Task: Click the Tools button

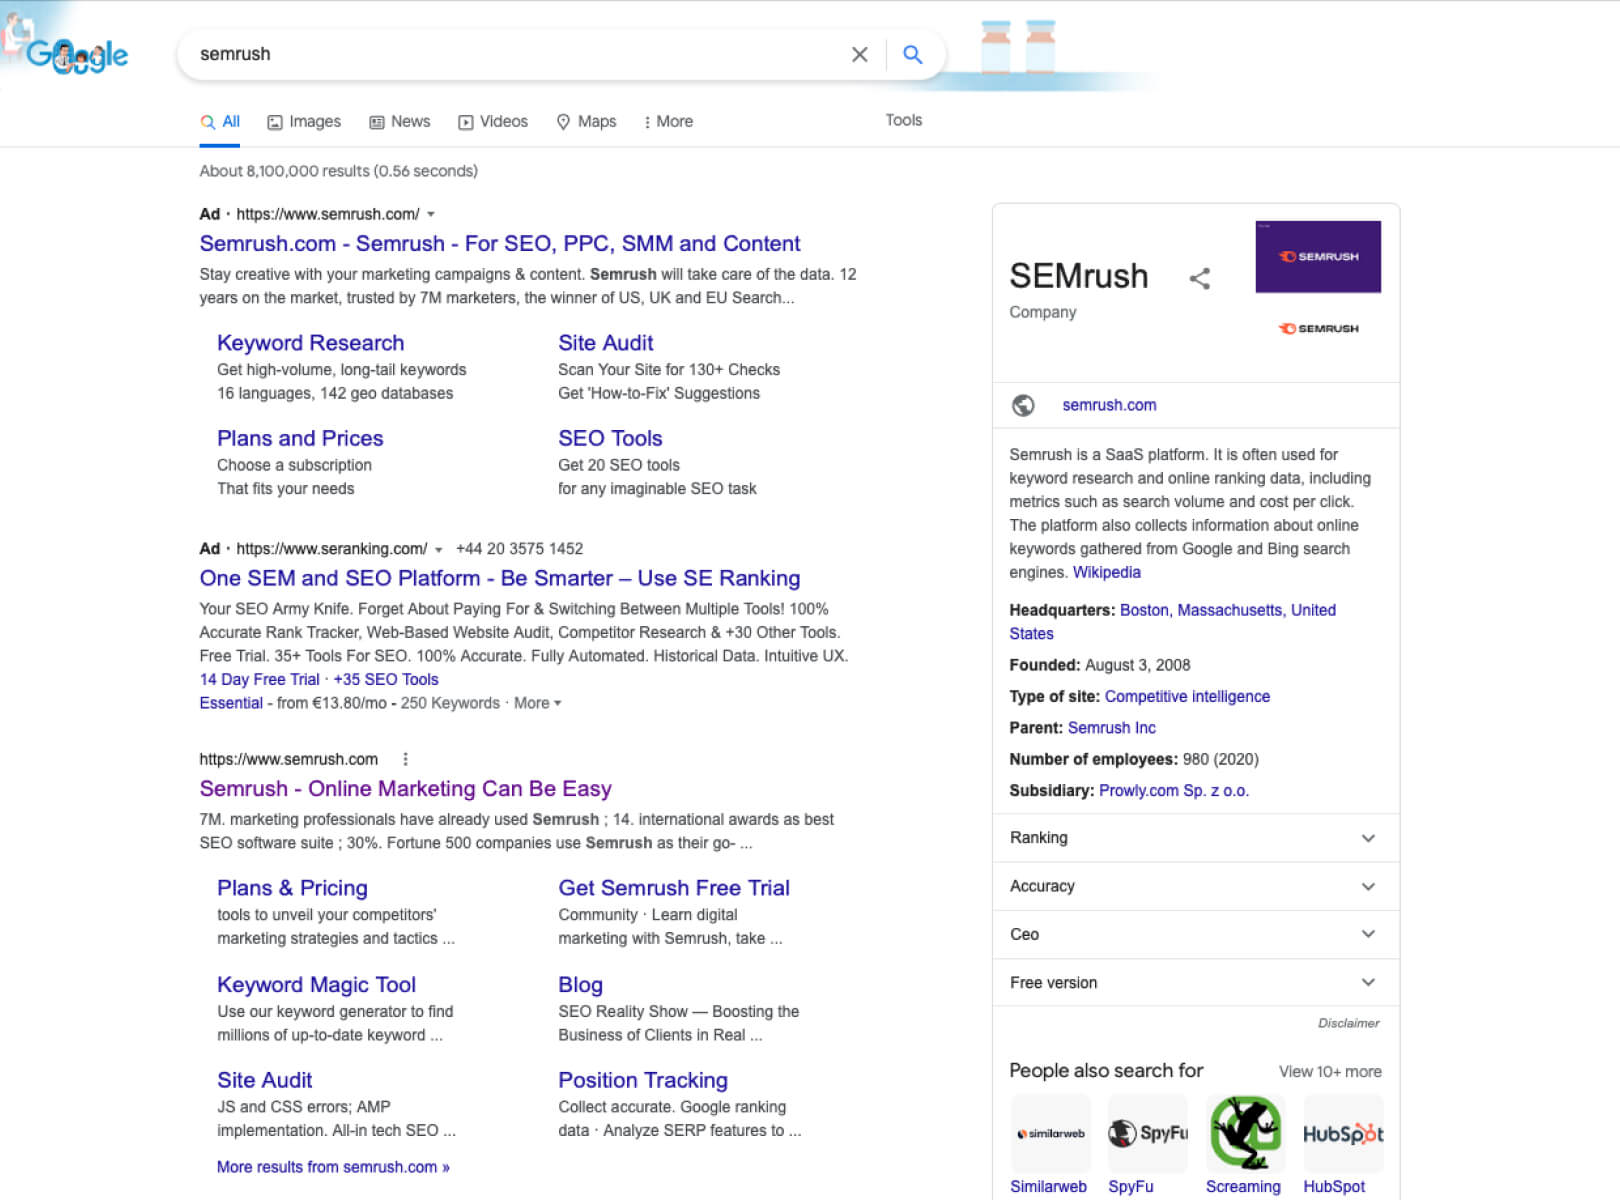Action: [x=903, y=120]
